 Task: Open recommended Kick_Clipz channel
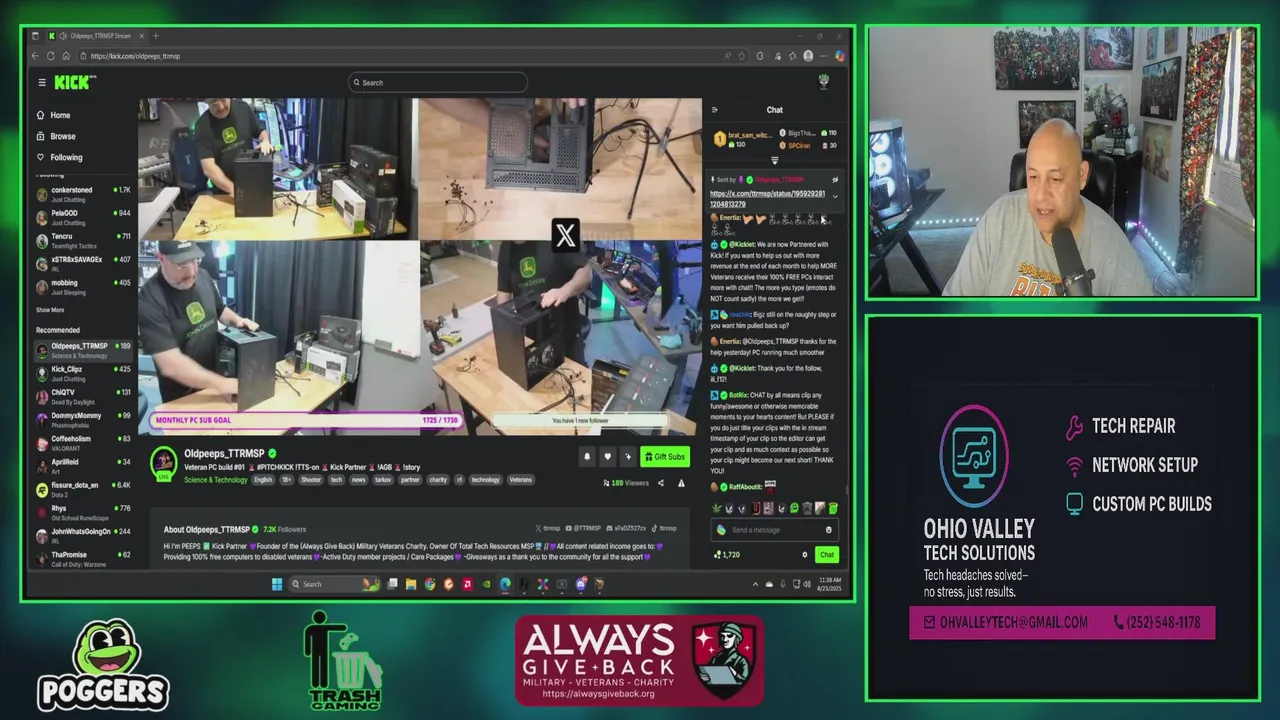pos(83,373)
